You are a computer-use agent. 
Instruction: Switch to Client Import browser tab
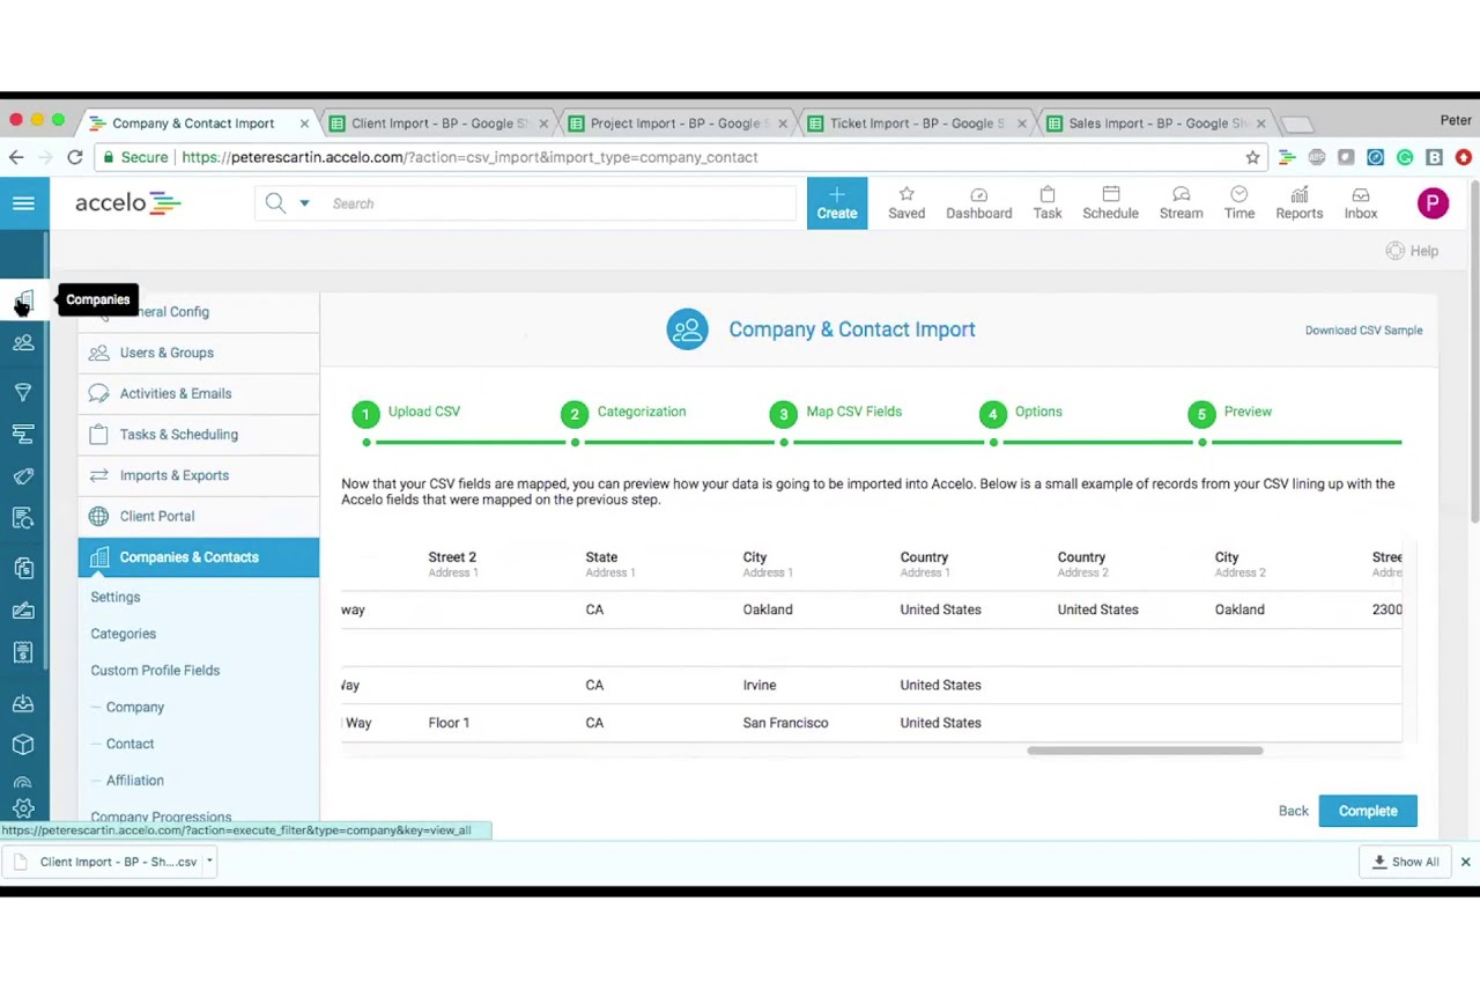point(438,123)
